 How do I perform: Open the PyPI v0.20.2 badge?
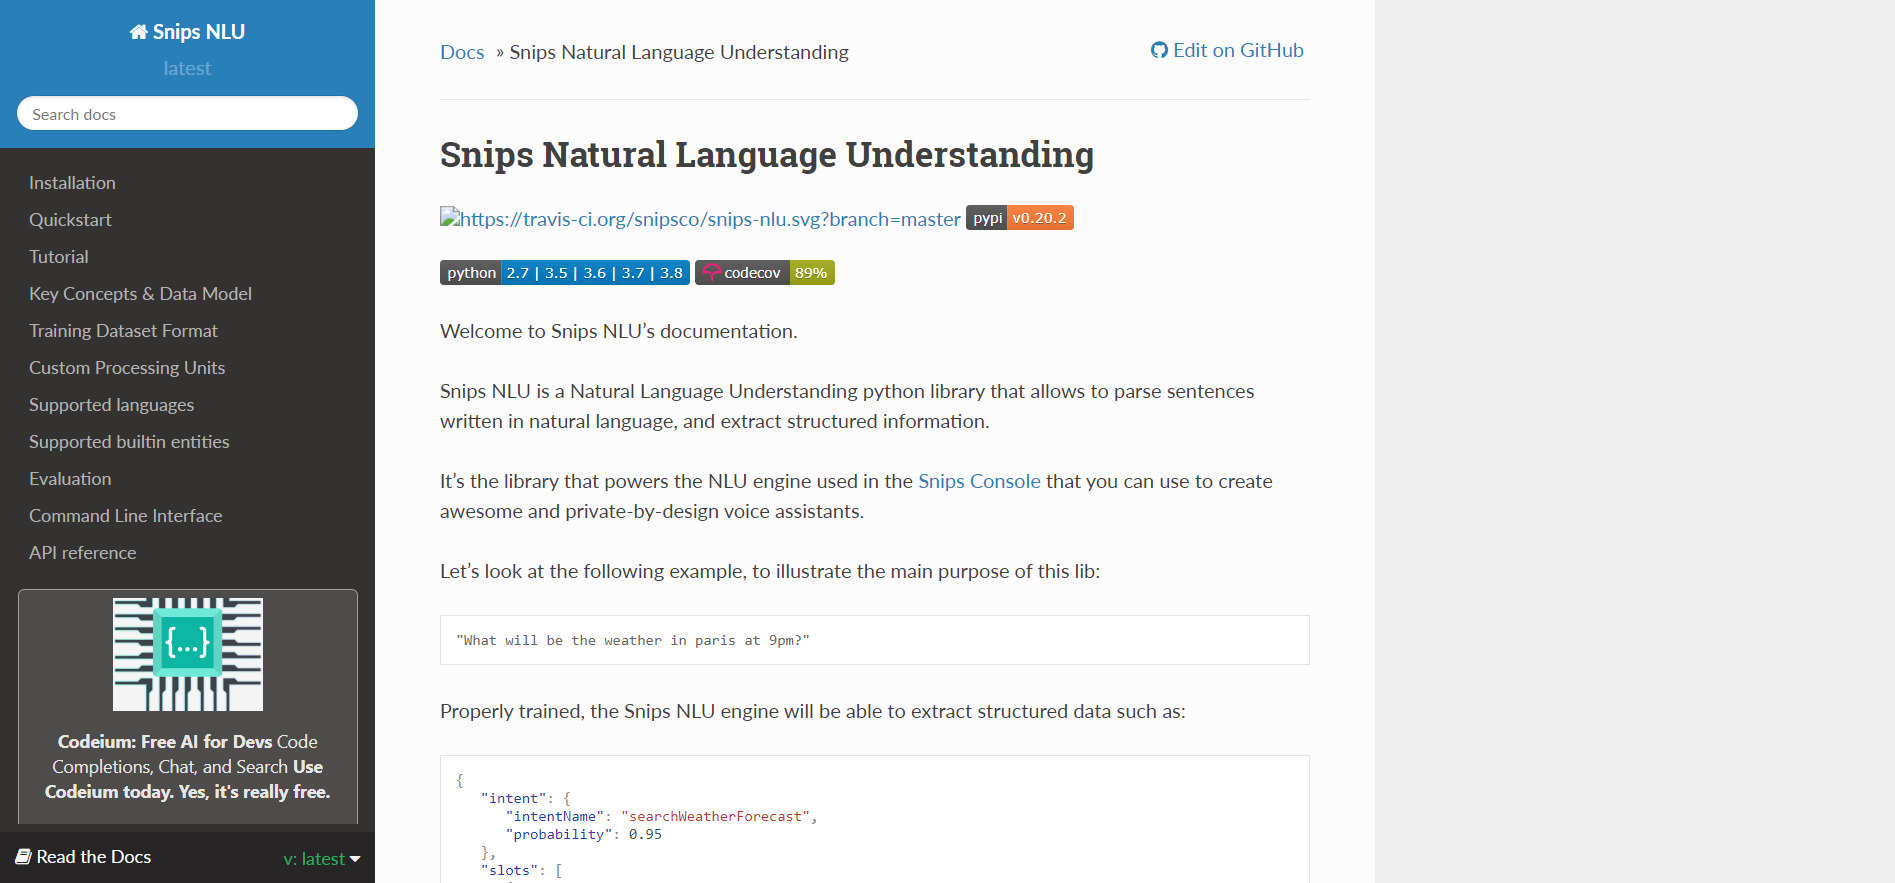1019,218
